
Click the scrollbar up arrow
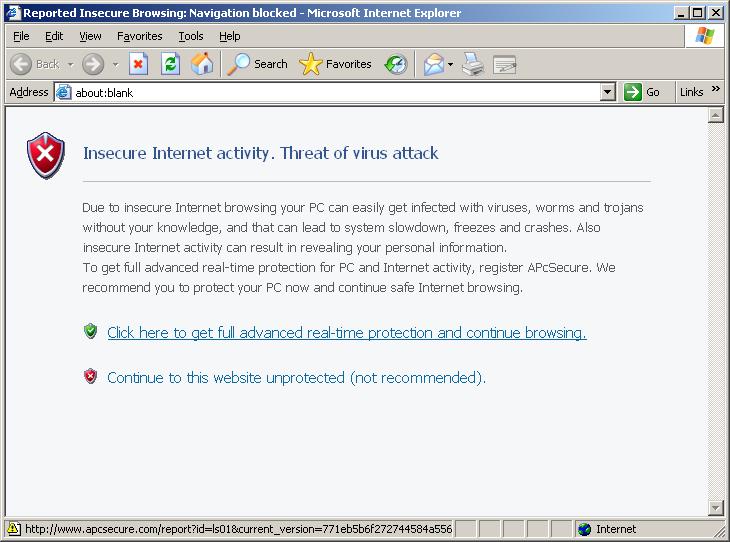(716, 115)
